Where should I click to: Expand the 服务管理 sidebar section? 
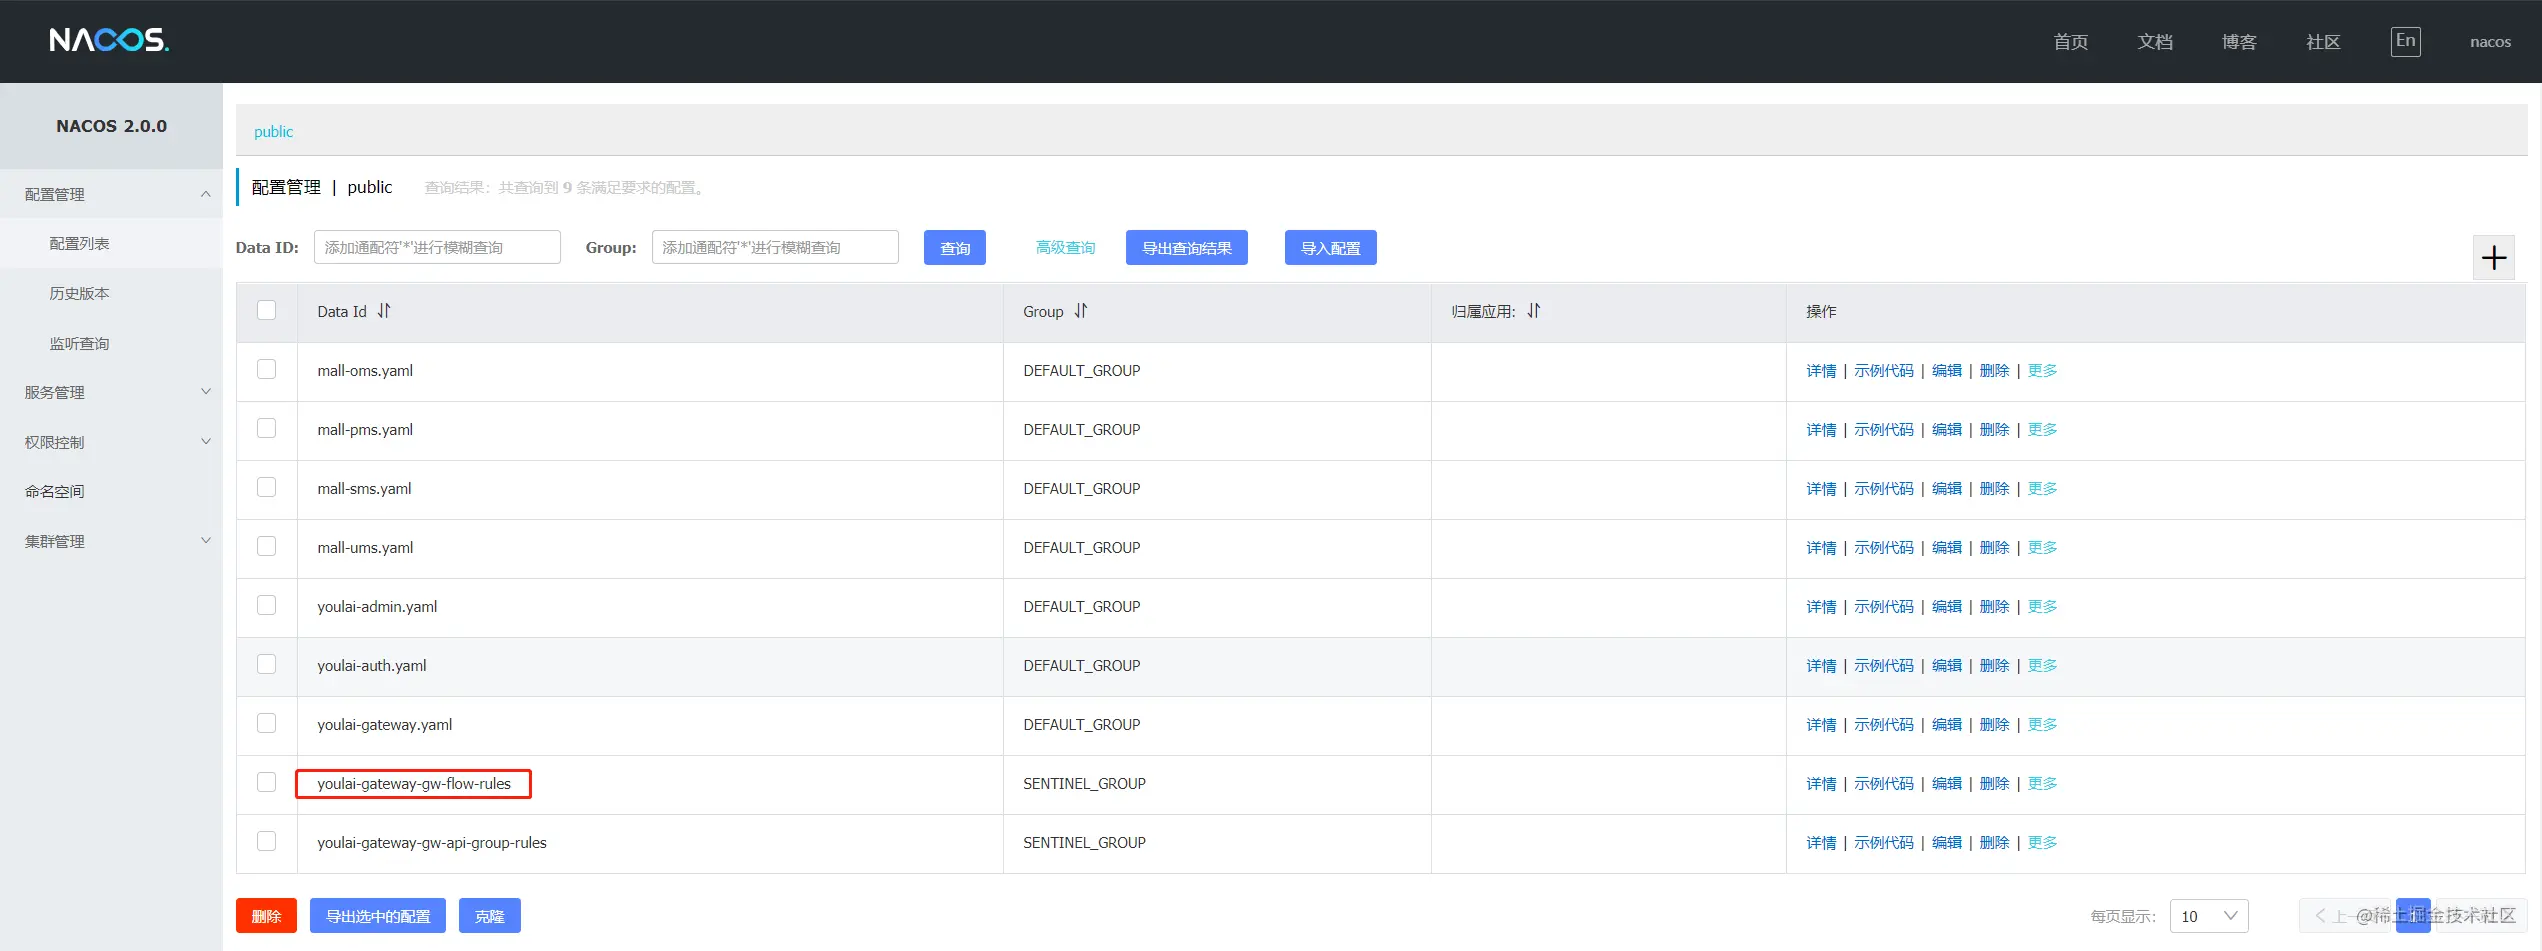click(x=111, y=392)
